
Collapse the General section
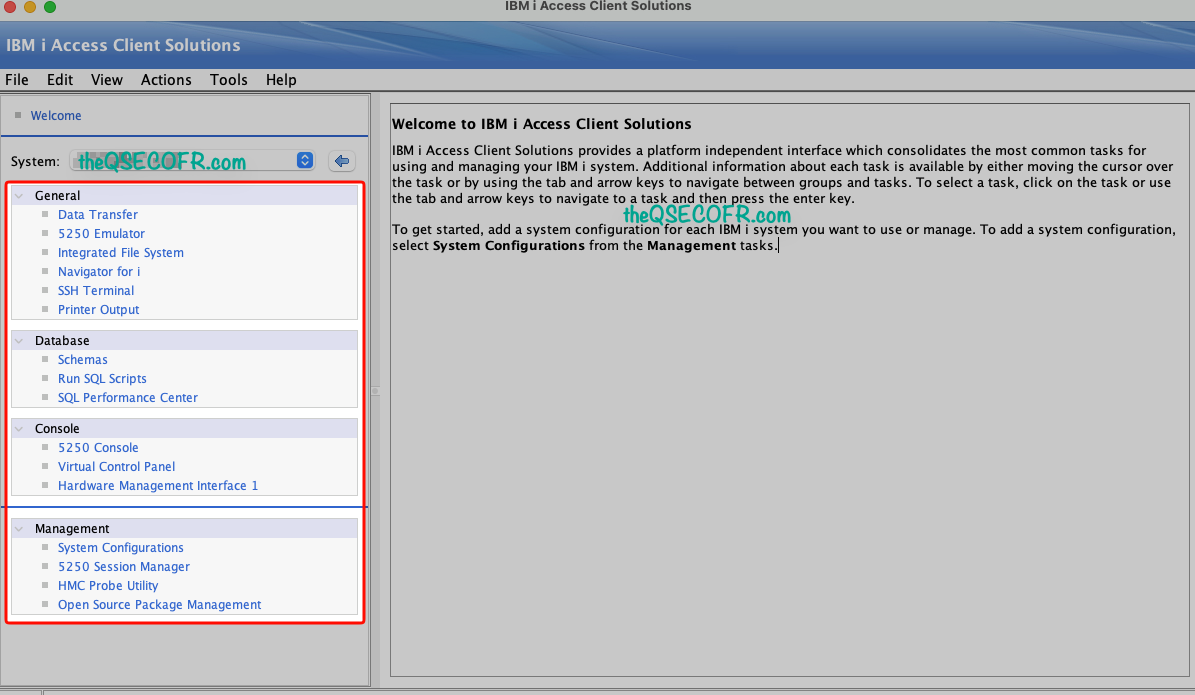click(x=20, y=196)
